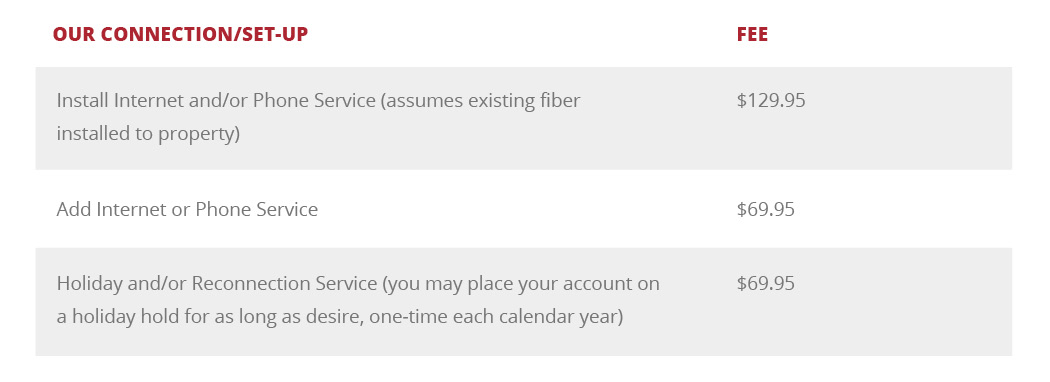Click the $129.95 install fee
The width and height of the screenshot is (1050, 382).
point(771,101)
